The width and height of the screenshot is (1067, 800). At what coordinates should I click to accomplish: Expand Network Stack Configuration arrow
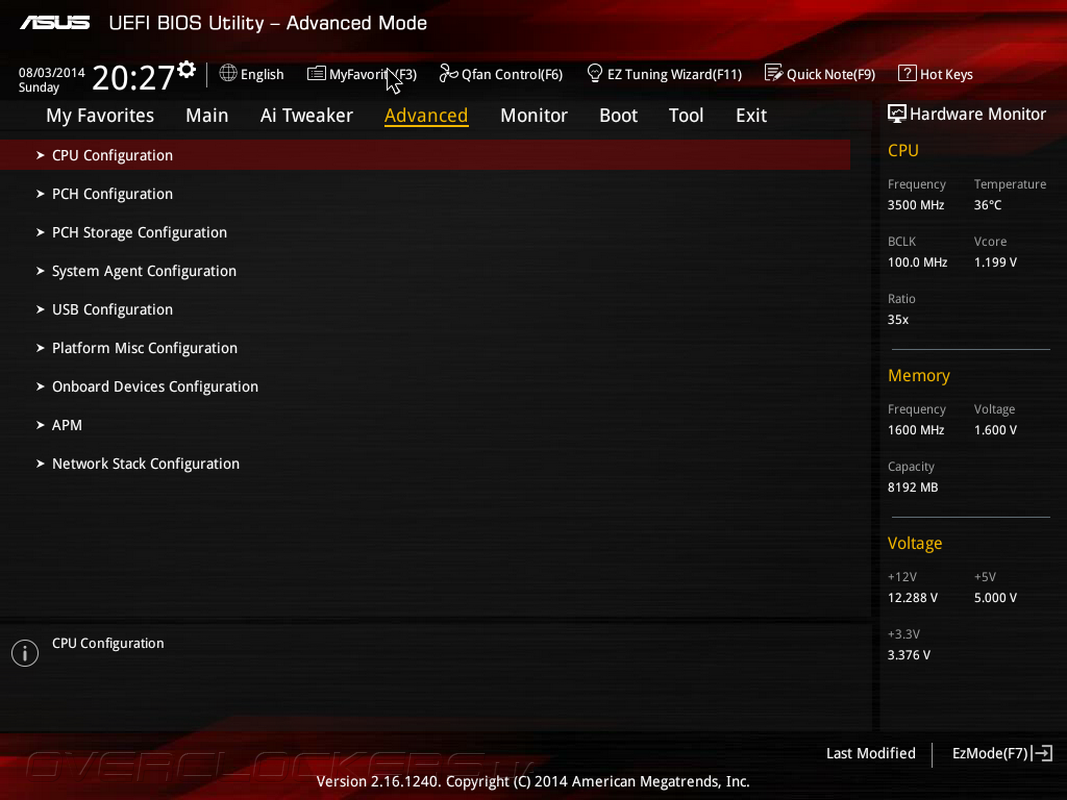pyautogui.click(x=40, y=463)
